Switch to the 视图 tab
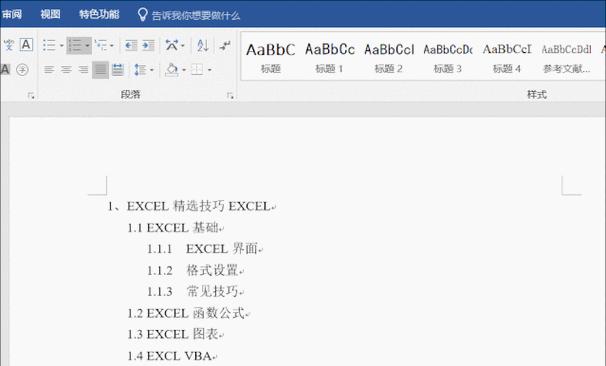This screenshot has width=606, height=366. (50, 15)
